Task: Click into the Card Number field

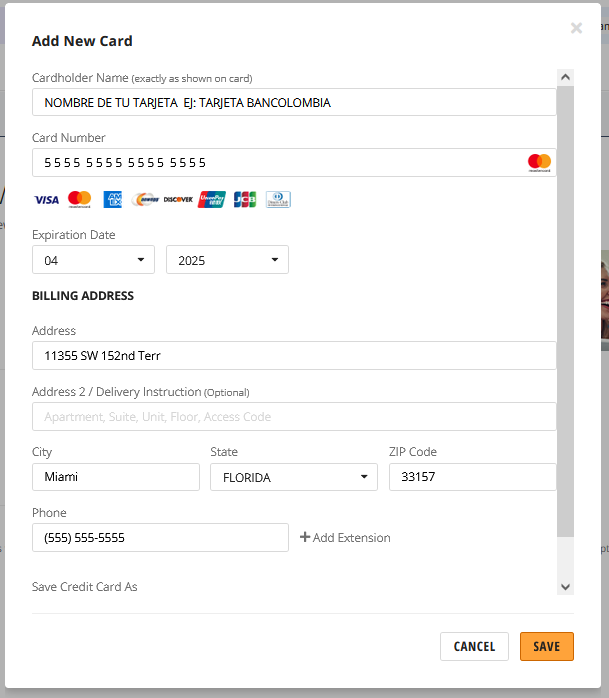Action: point(294,162)
